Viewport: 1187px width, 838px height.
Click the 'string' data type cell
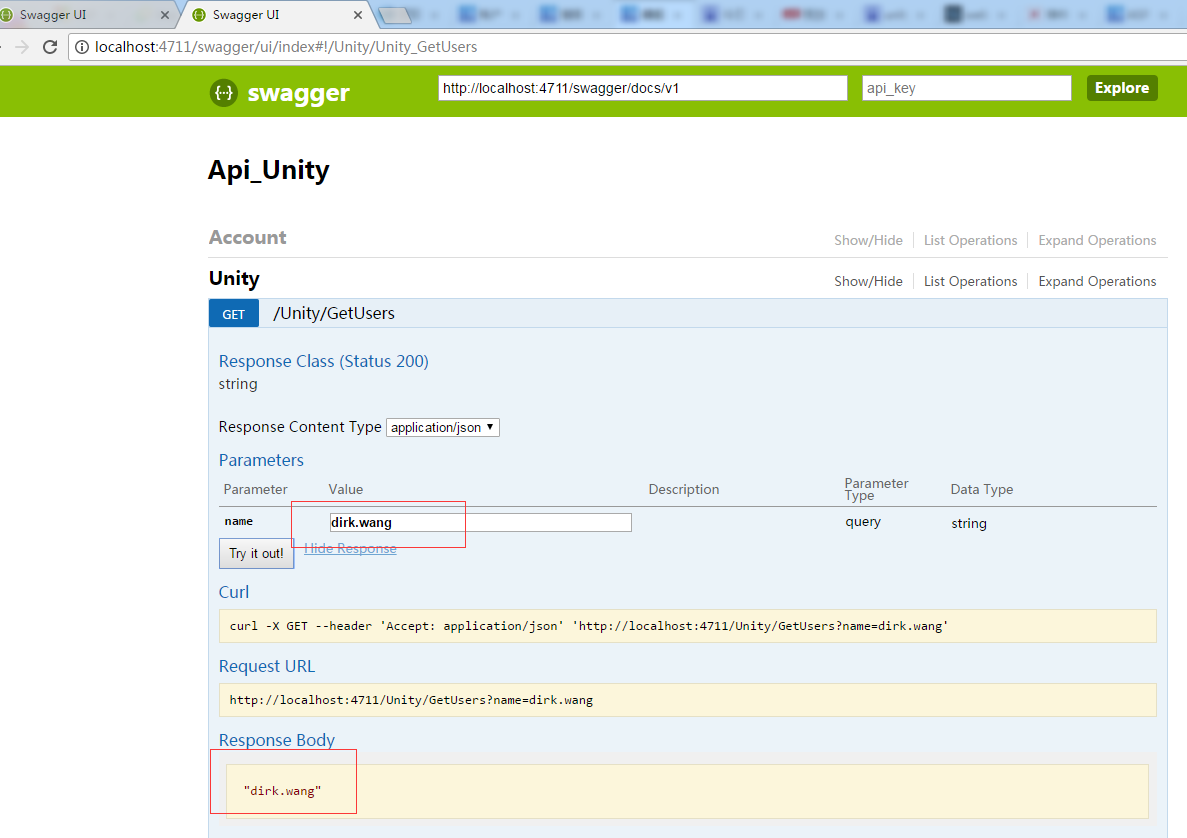969,523
